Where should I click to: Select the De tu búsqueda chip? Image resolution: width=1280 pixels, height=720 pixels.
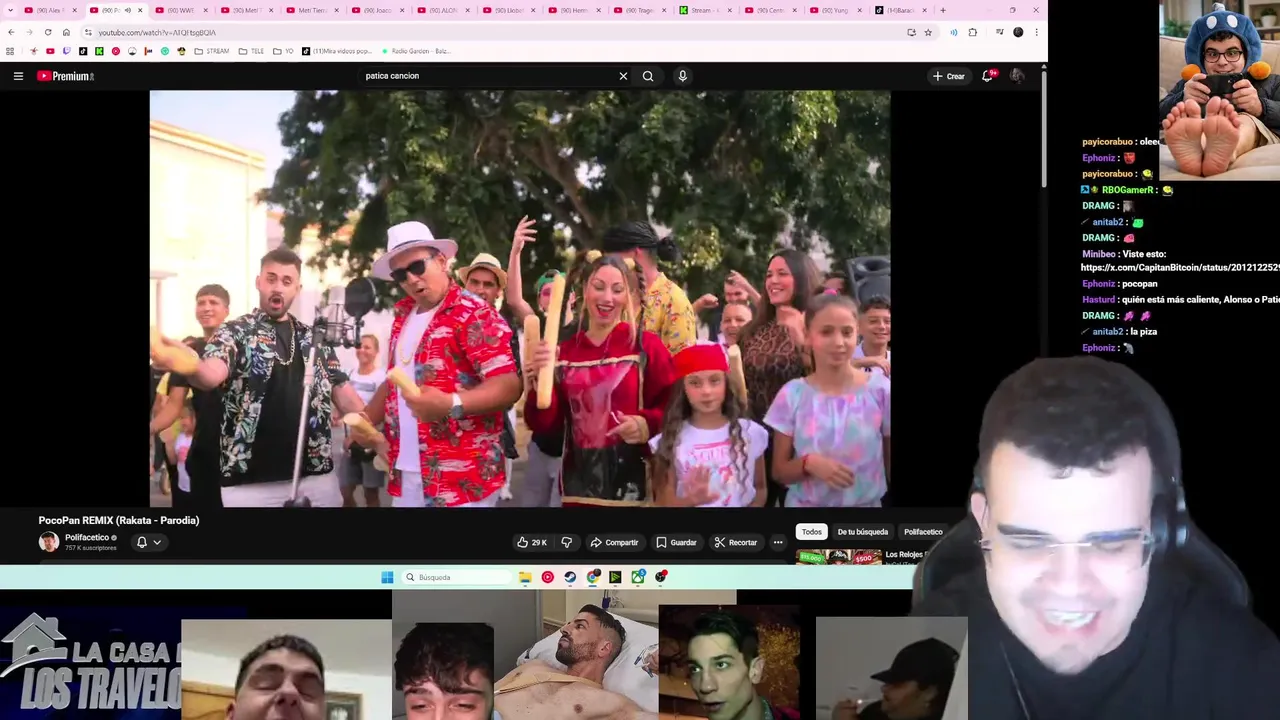[862, 532]
